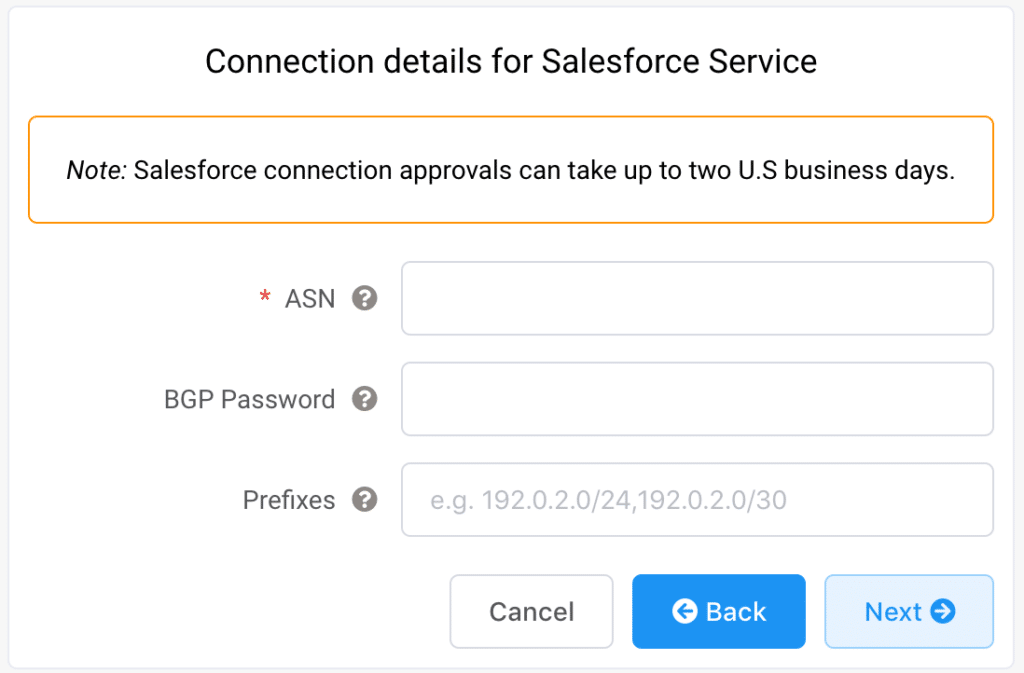
Task: Go back with the blue Back button
Action: pyautogui.click(x=718, y=611)
